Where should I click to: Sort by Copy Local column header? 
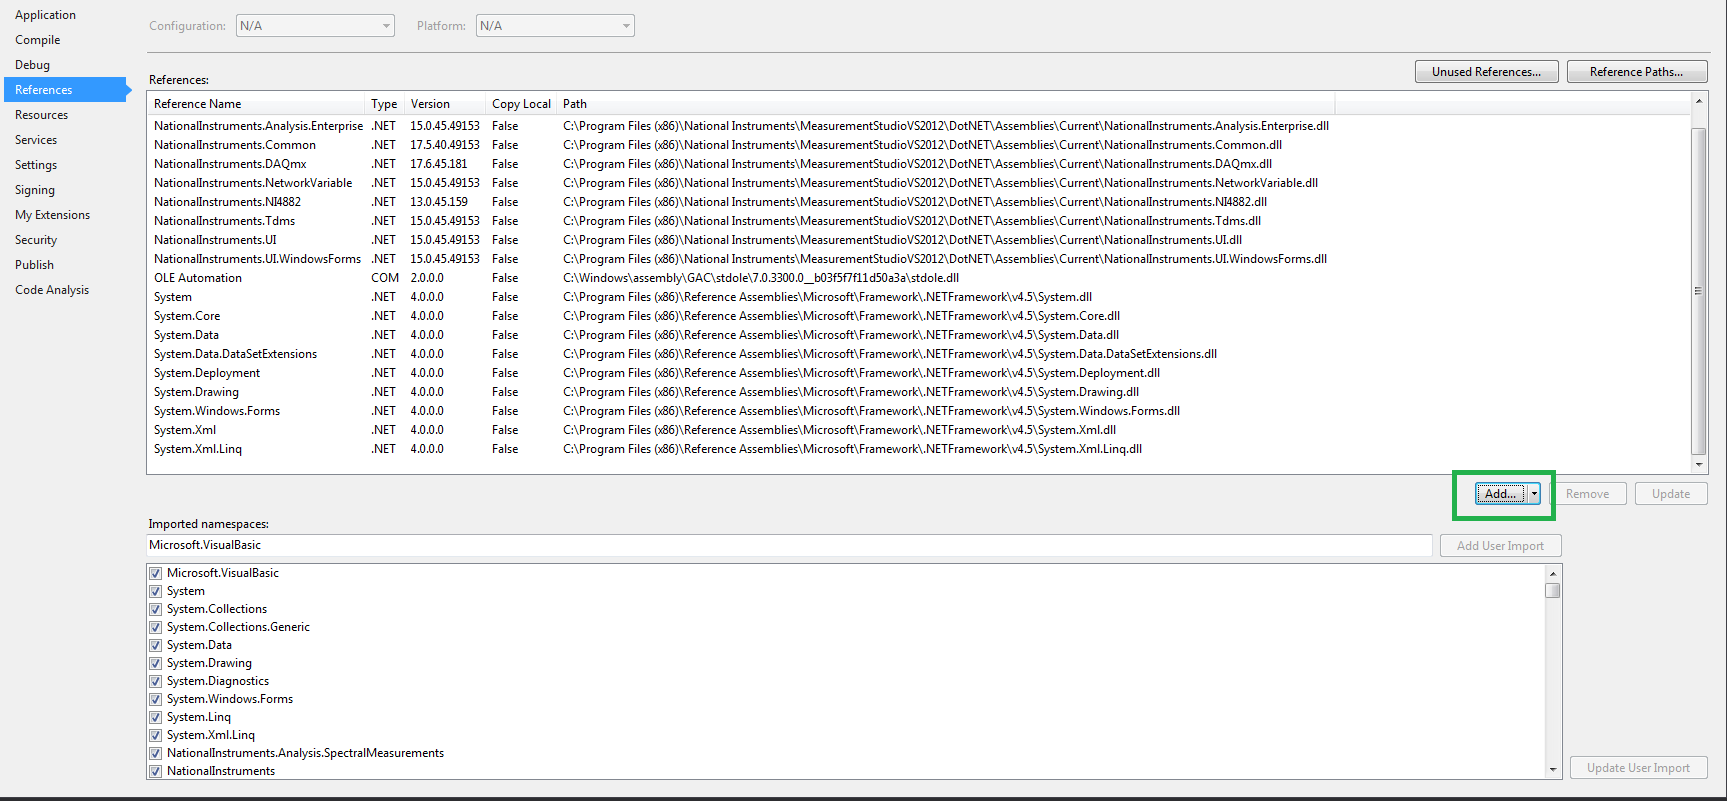(521, 104)
